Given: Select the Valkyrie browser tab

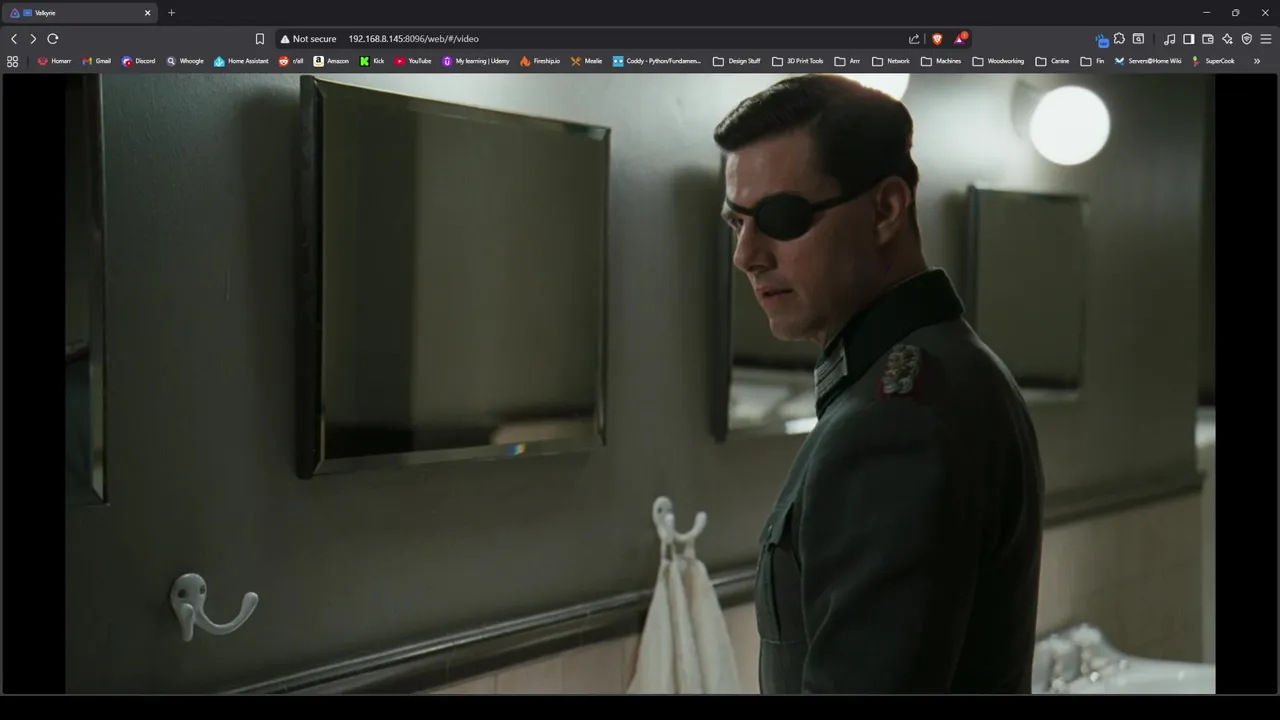Looking at the screenshot, I should [x=80, y=13].
